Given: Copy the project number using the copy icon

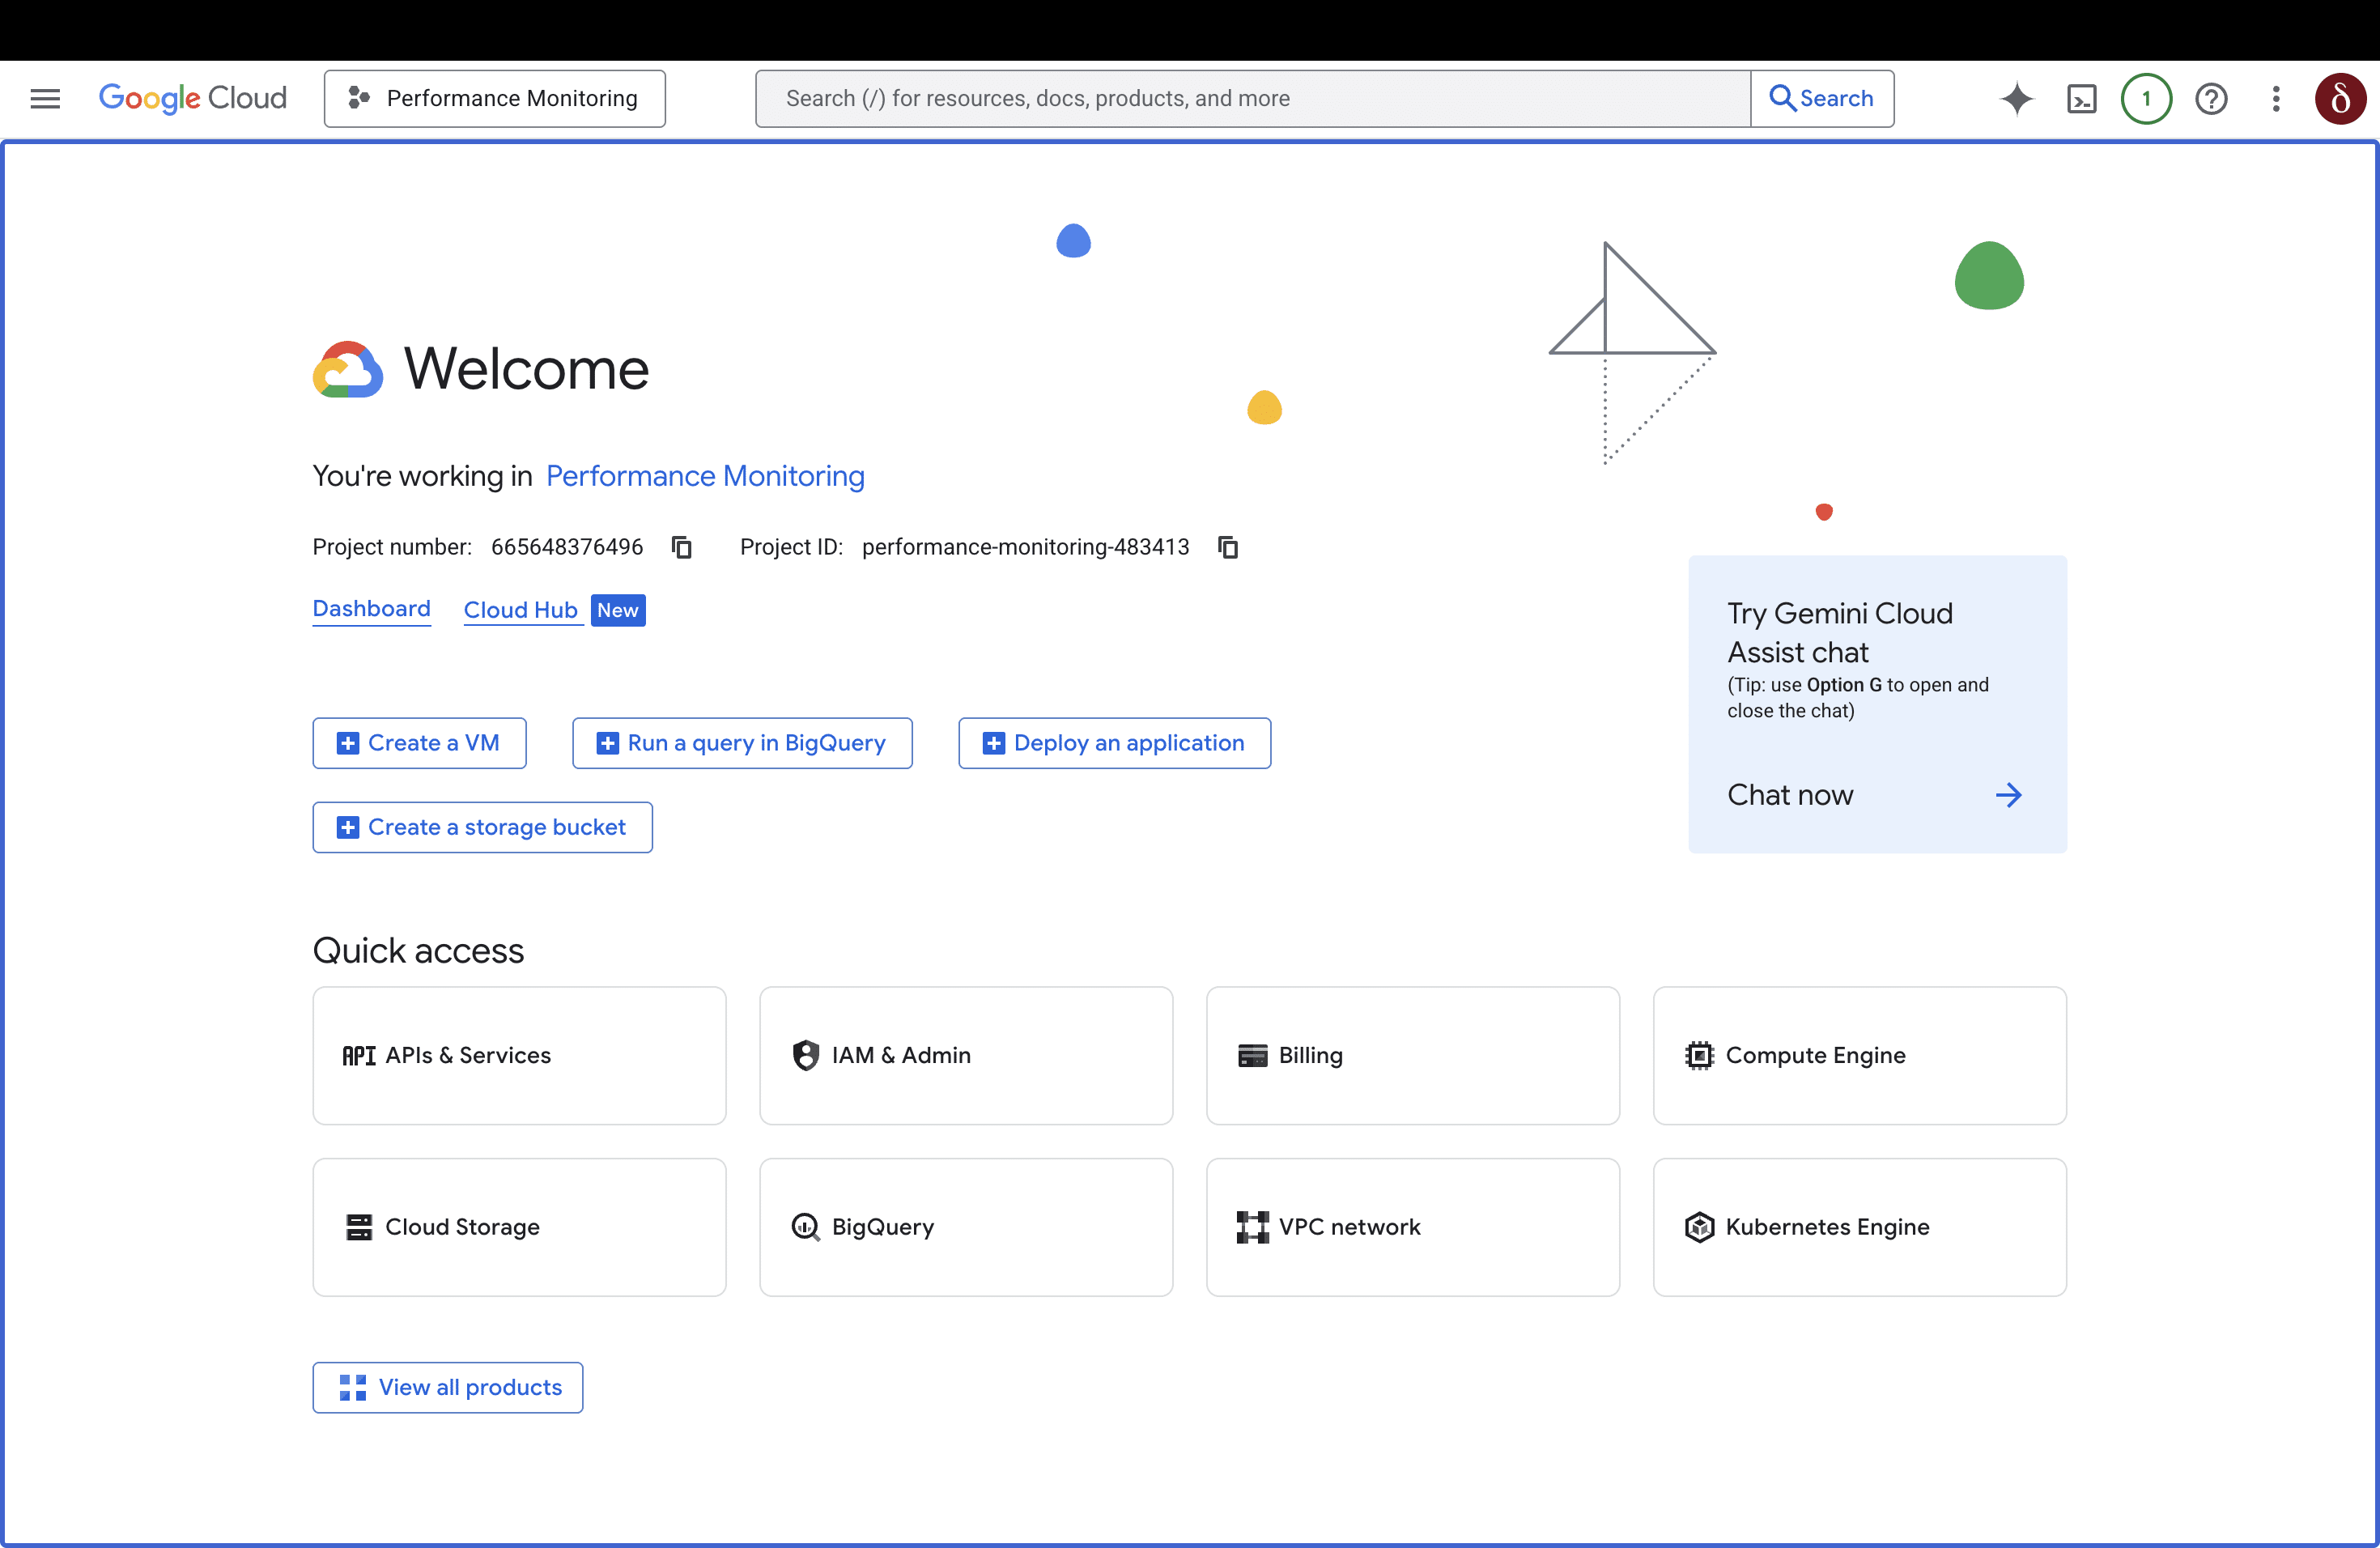Looking at the screenshot, I should coord(682,547).
